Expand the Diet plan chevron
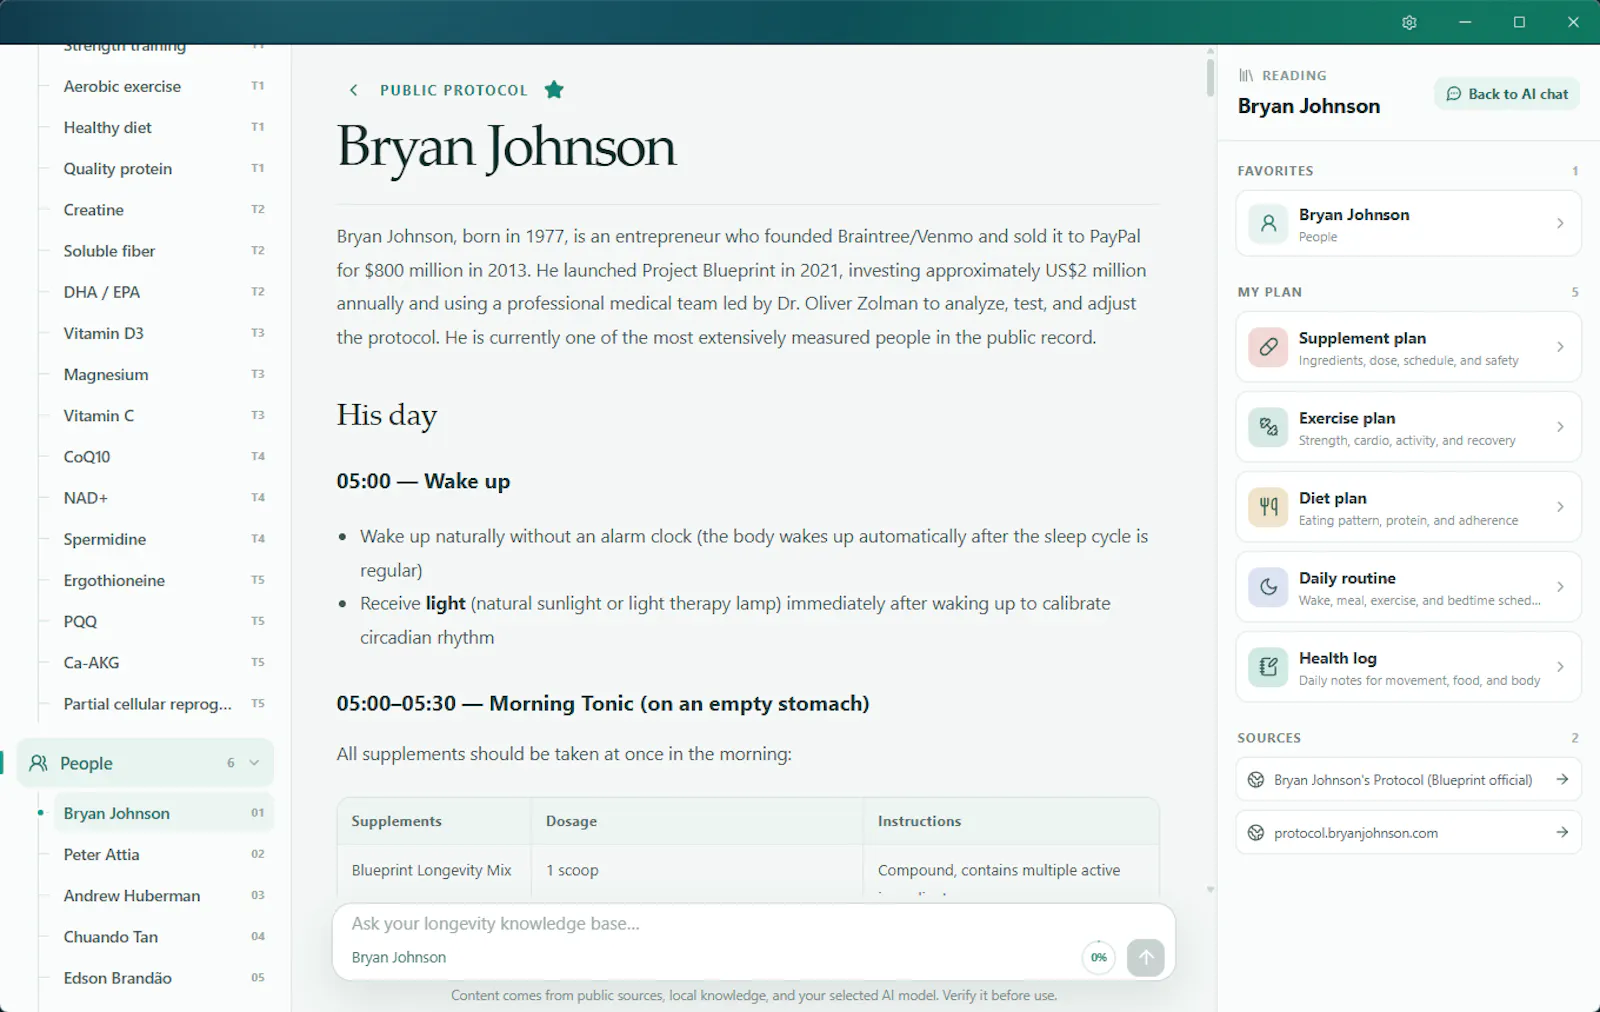The width and height of the screenshot is (1600, 1012). click(1560, 507)
